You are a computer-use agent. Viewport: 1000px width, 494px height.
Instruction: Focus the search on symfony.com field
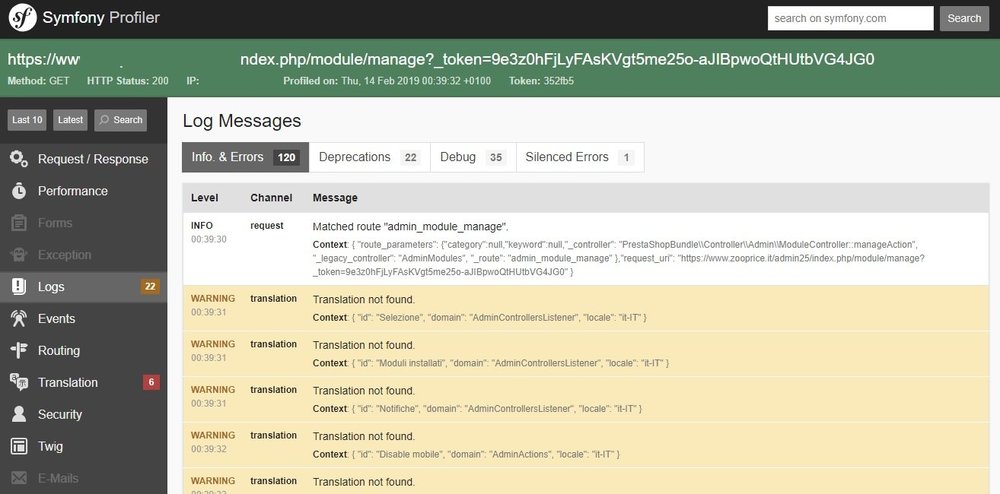(850, 18)
